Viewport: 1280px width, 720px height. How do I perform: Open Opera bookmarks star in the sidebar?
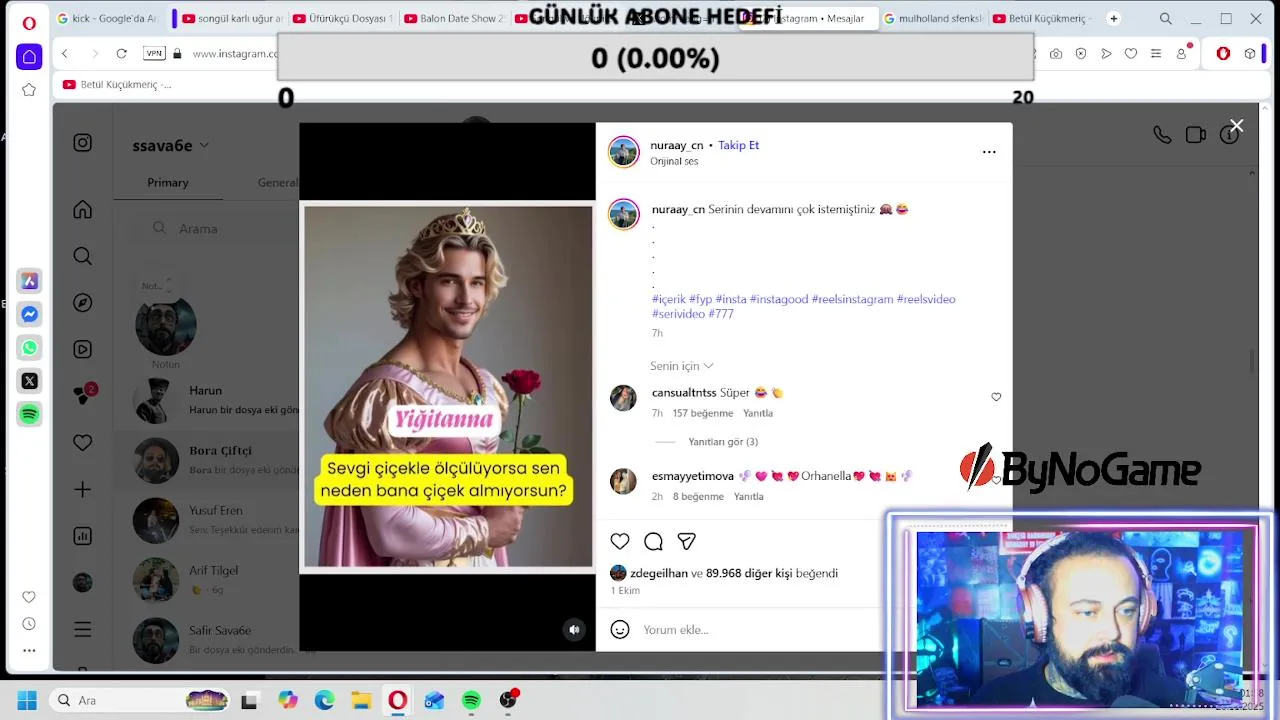[x=29, y=90]
